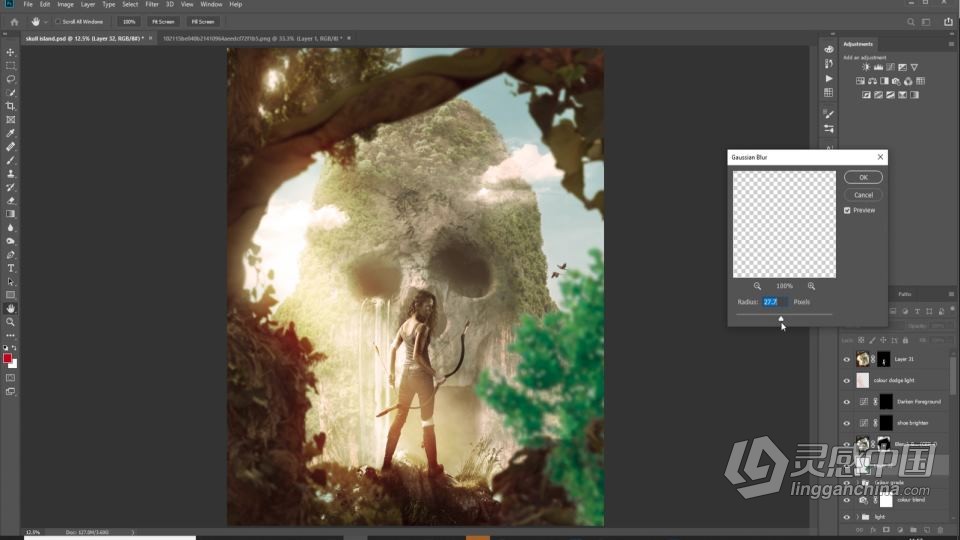The height and width of the screenshot is (540, 960).
Task: Open the Window menu
Action: coord(211,4)
